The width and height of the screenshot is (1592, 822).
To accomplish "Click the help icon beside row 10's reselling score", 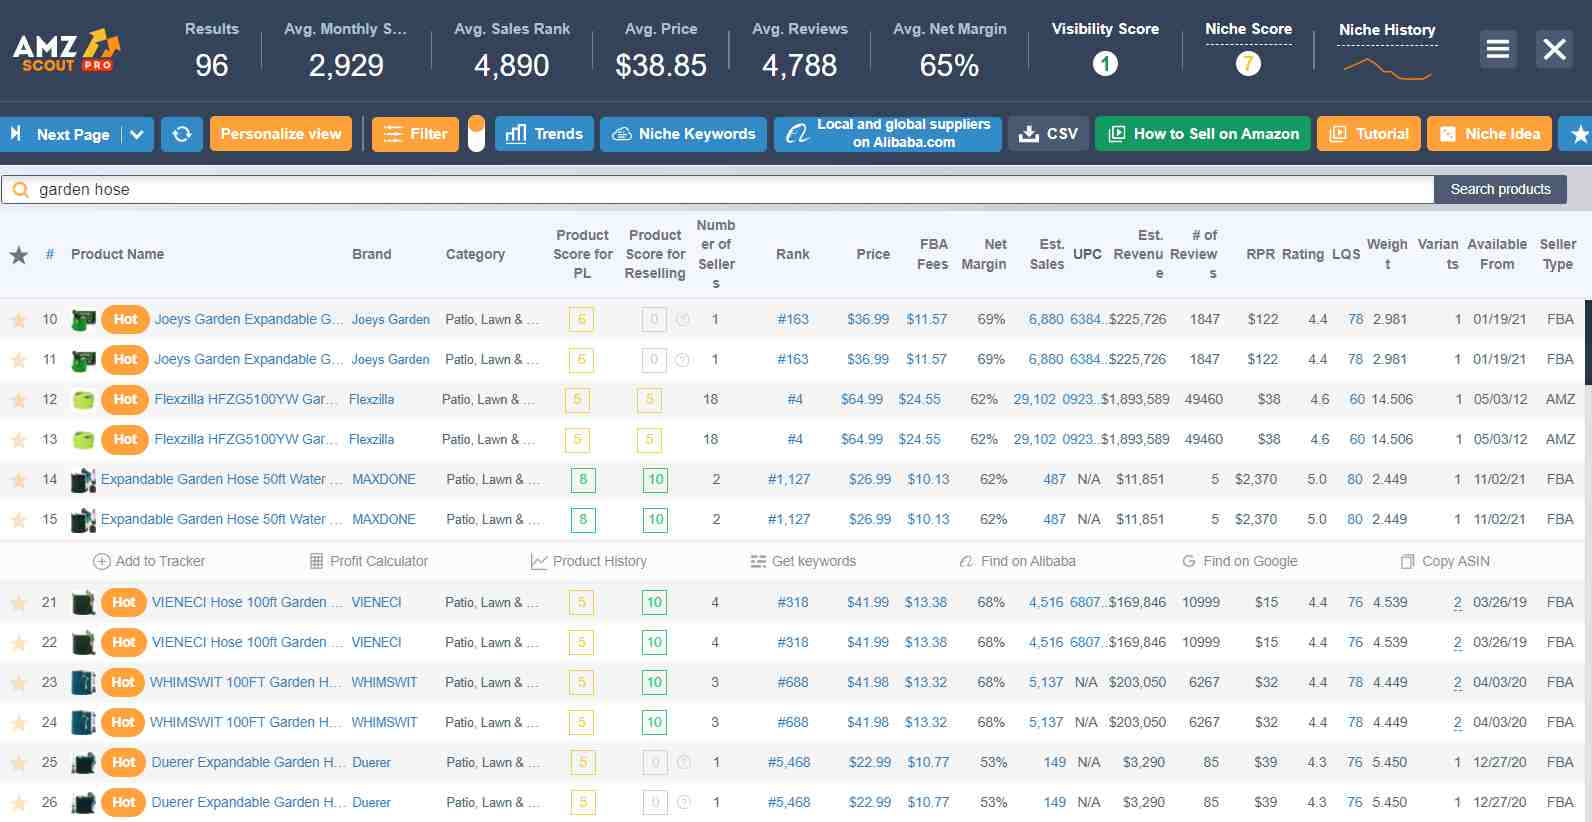I will pos(683,320).
